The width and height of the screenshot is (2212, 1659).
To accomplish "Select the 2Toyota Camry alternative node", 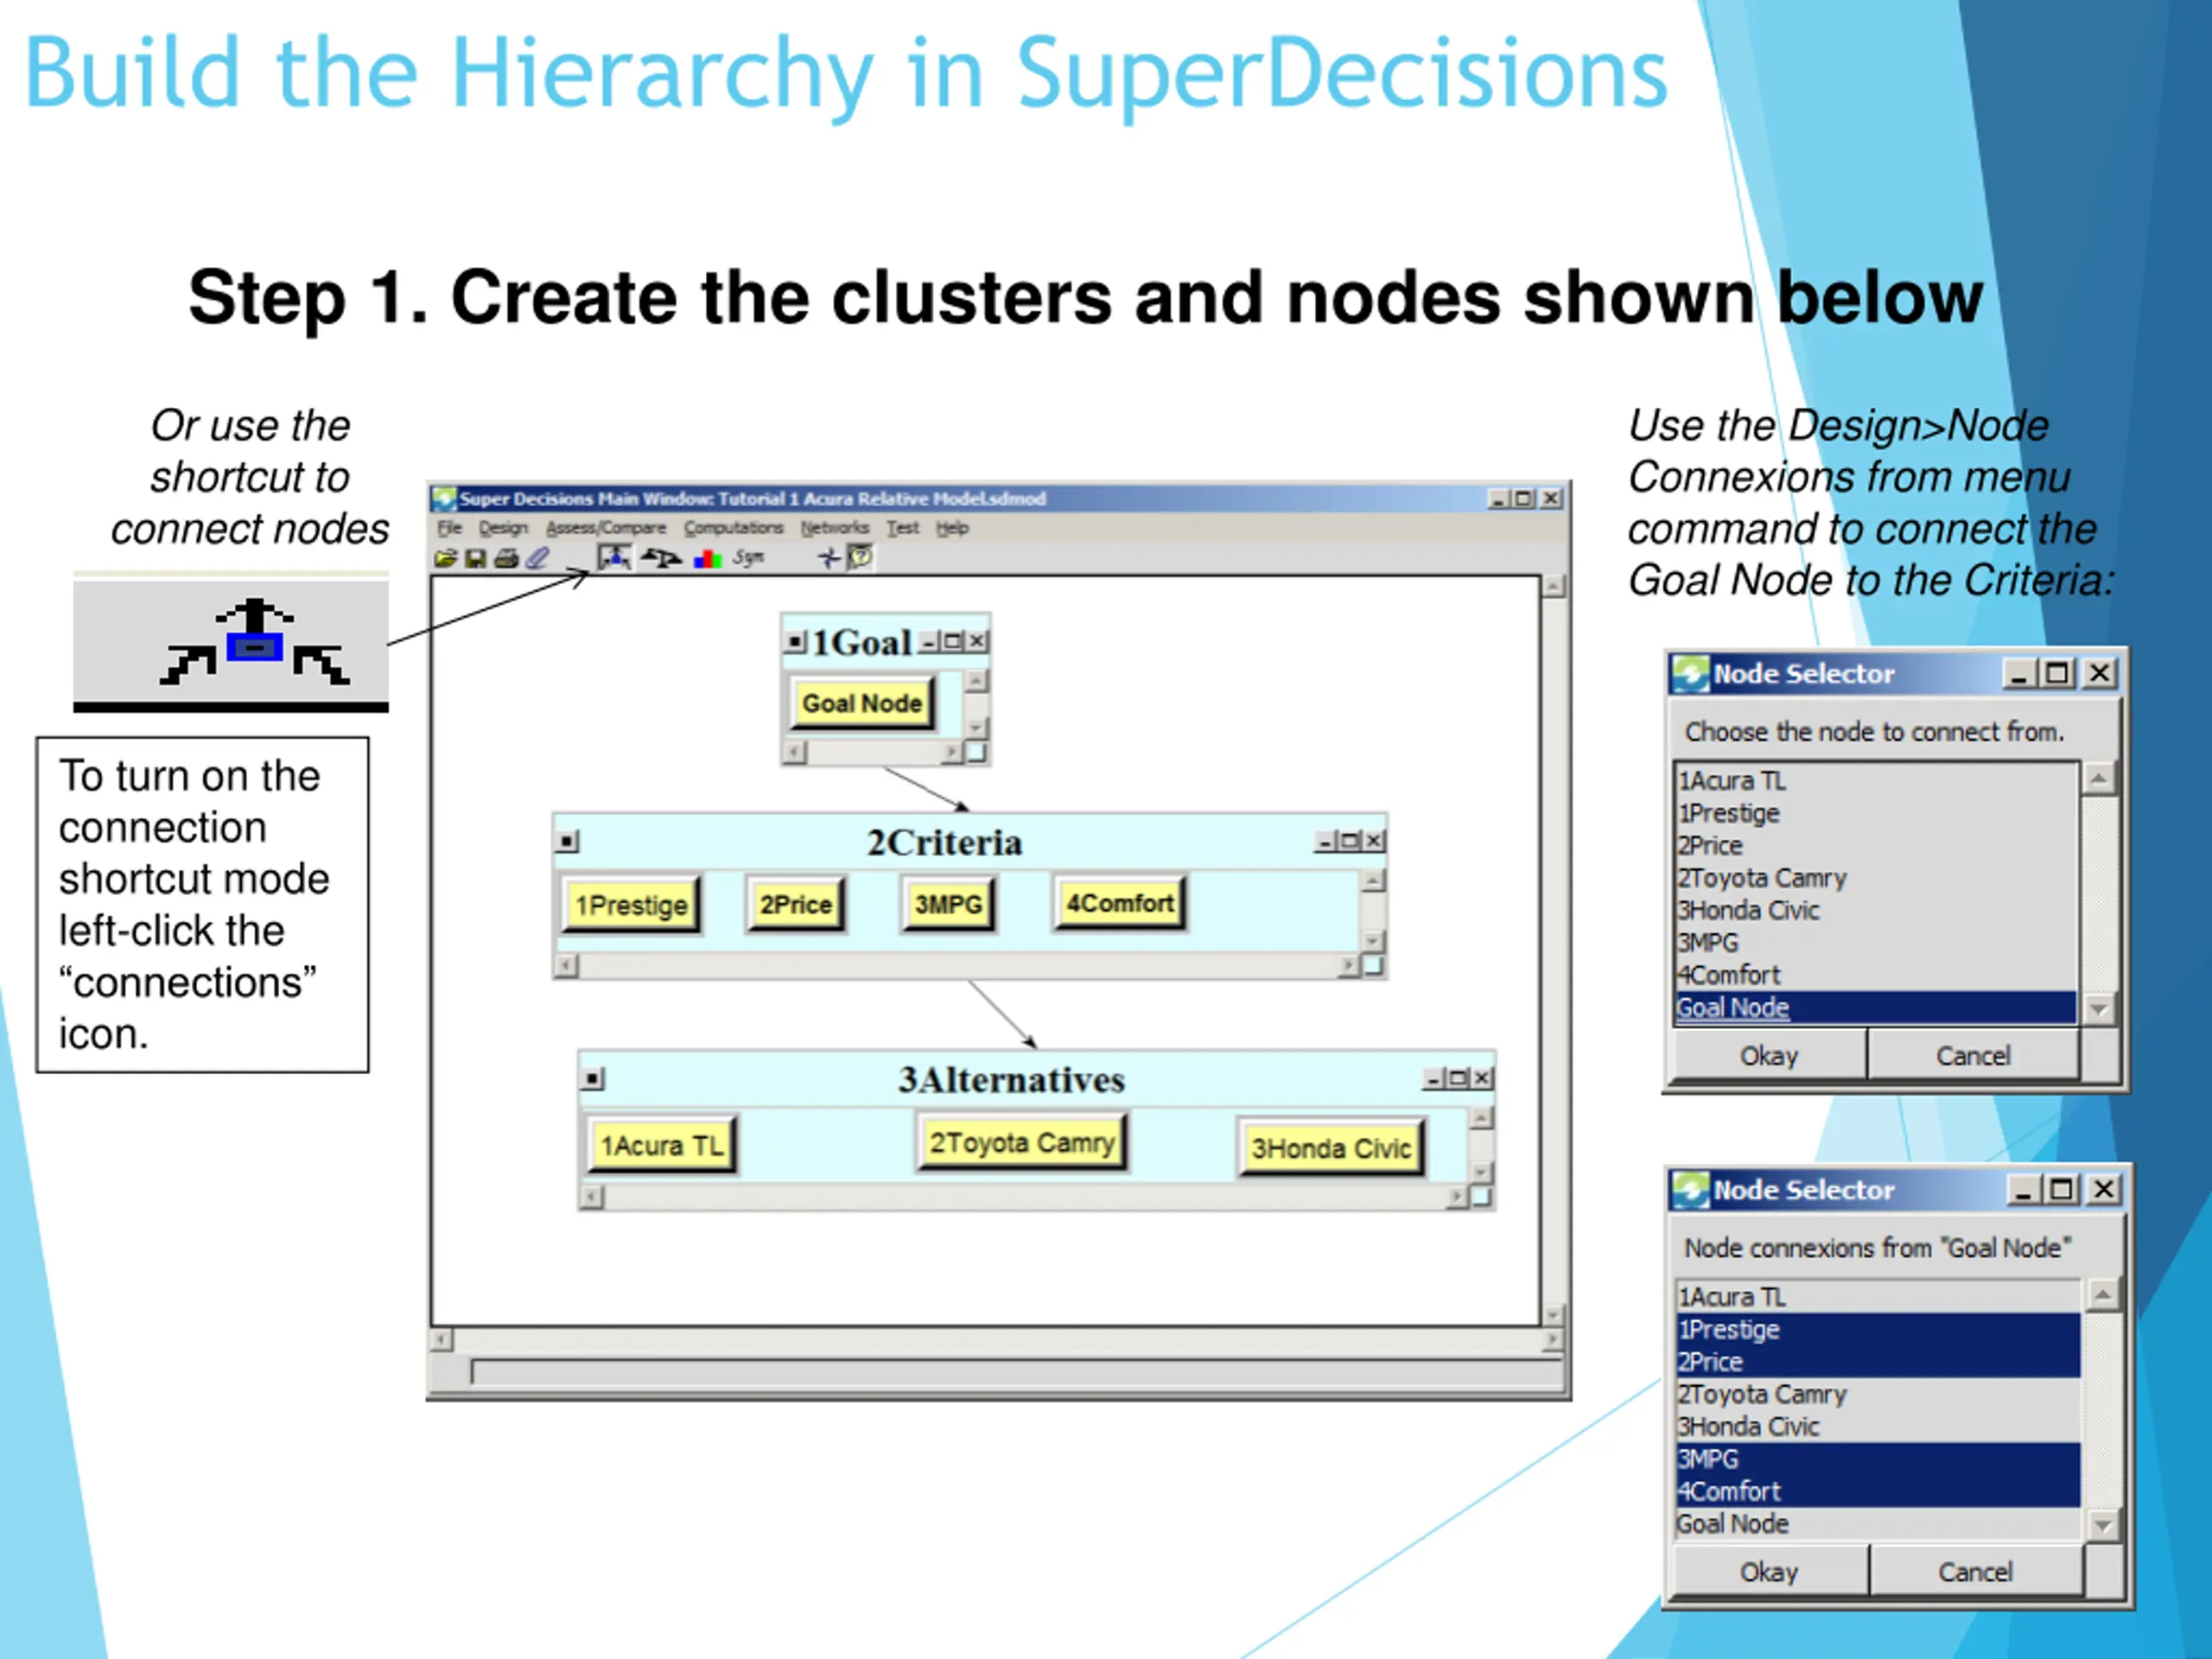I will pyautogui.click(x=1022, y=1142).
